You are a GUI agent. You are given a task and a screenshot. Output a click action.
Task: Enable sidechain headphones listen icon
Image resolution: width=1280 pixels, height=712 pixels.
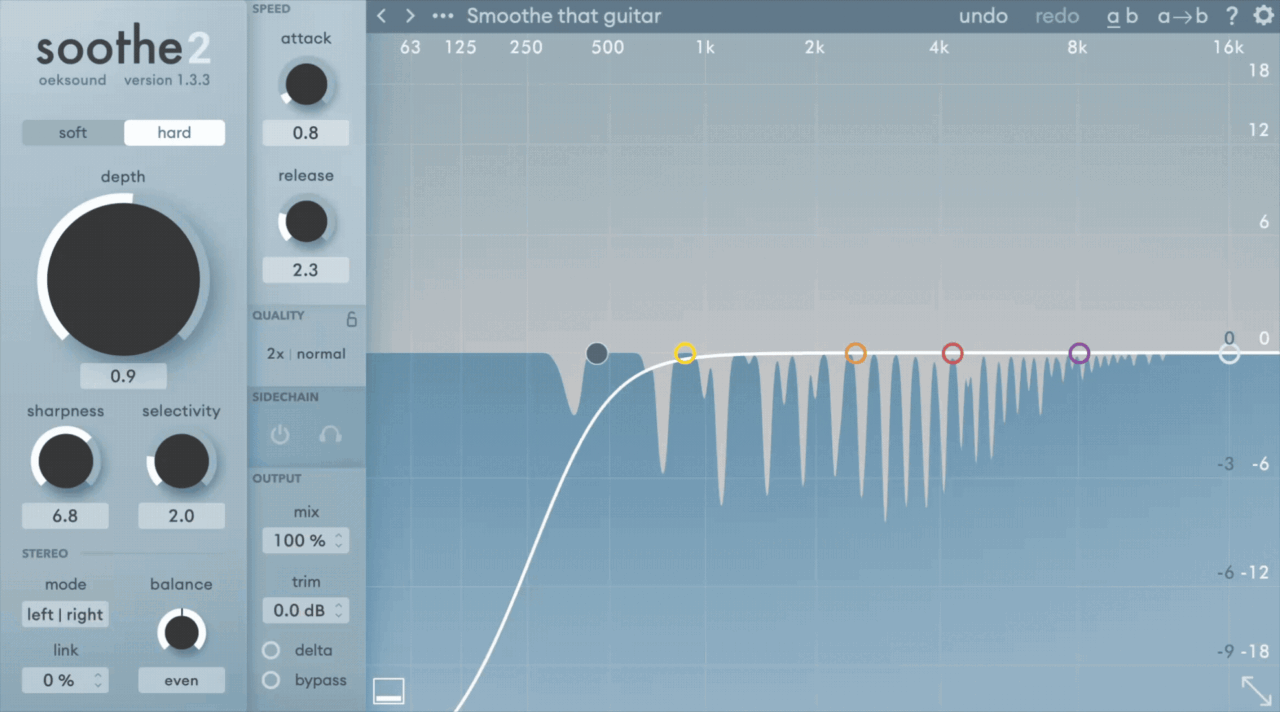click(x=330, y=435)
